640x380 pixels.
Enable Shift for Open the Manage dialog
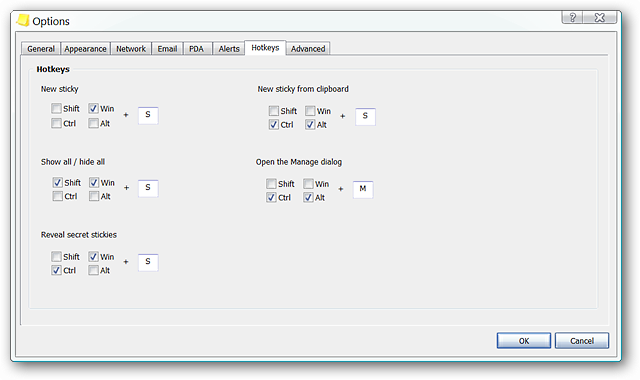click(271, 184)
